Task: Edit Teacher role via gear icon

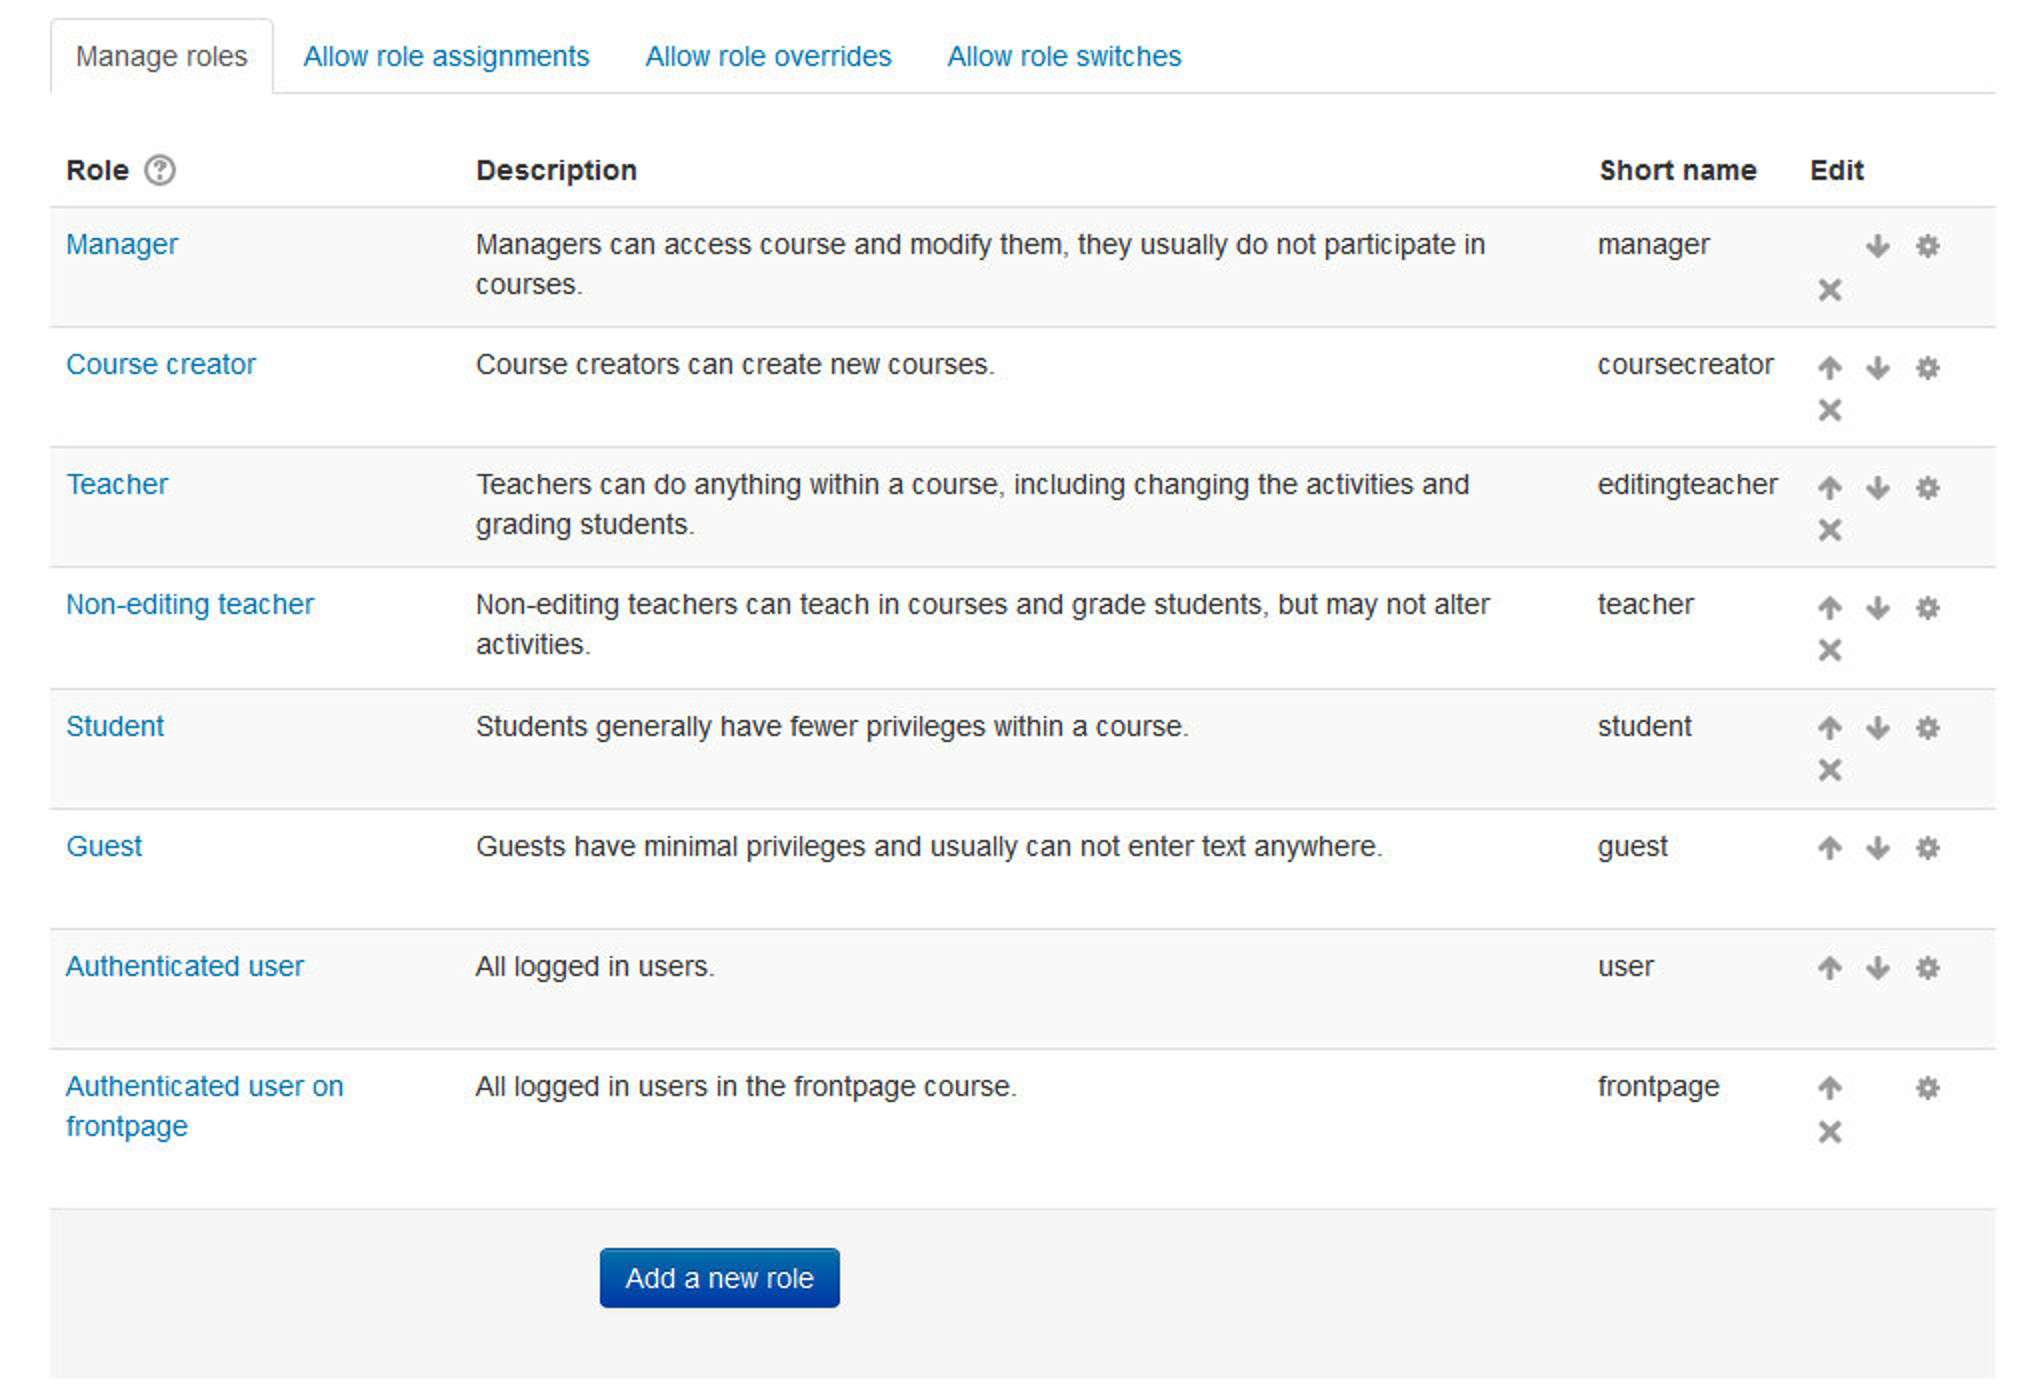Action: pos(1927,487)
